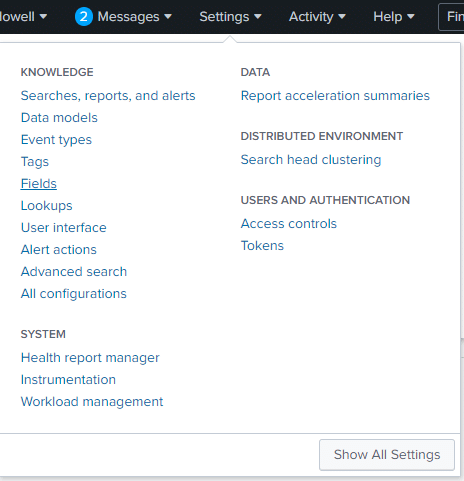Image resolution: width=464 pixels, height=481 pixels.
Task: Open Searches, reports, and alerts
Action: 108,96
